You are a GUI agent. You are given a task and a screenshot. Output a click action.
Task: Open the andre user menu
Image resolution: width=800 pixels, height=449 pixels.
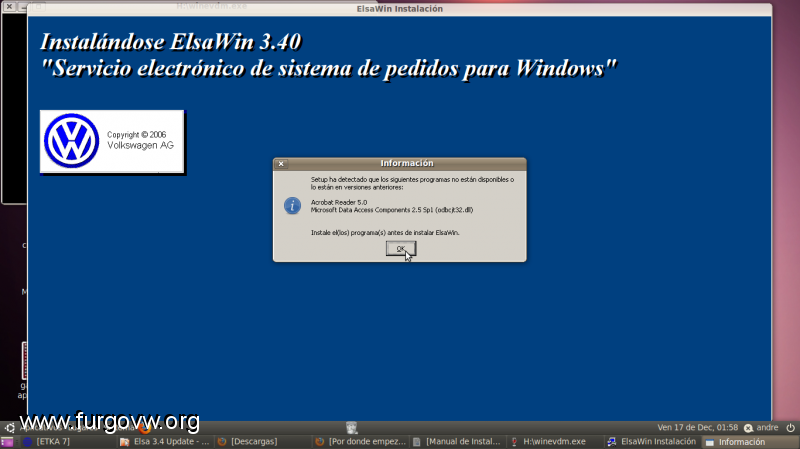767,428
